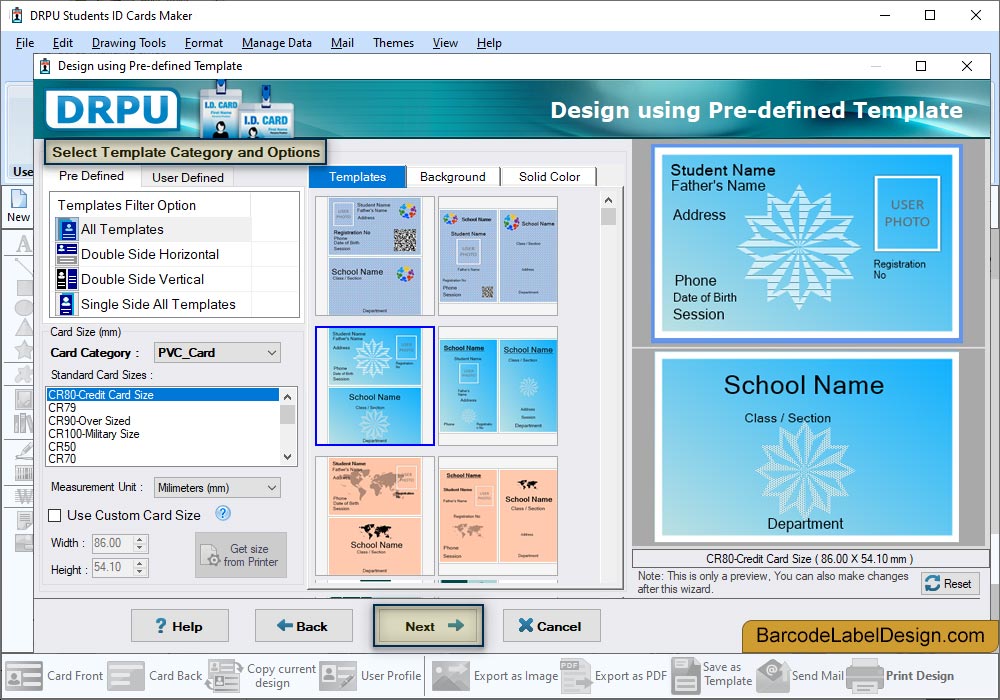Open the Manage Data menu
The height and width of the screenshot is (700, 1000).
click(277, 43)
